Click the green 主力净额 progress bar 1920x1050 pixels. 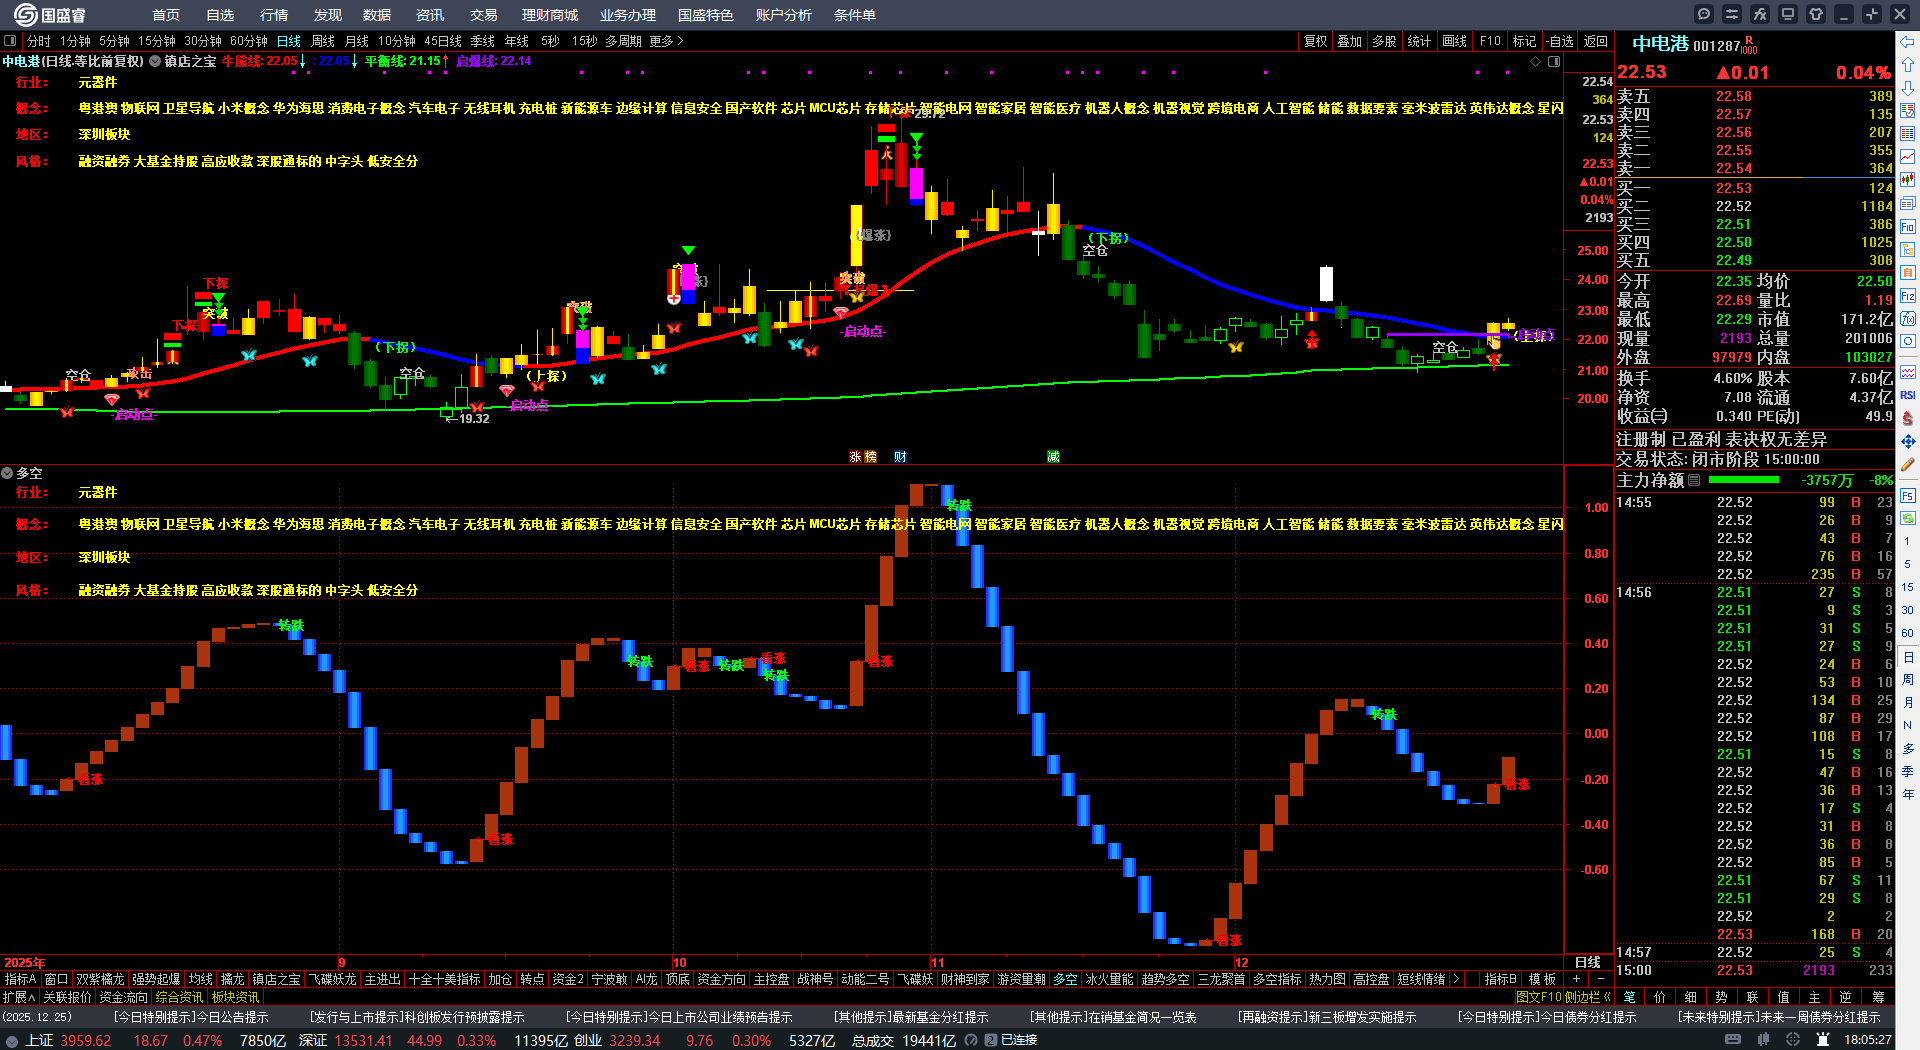(x=1745, y=480)
